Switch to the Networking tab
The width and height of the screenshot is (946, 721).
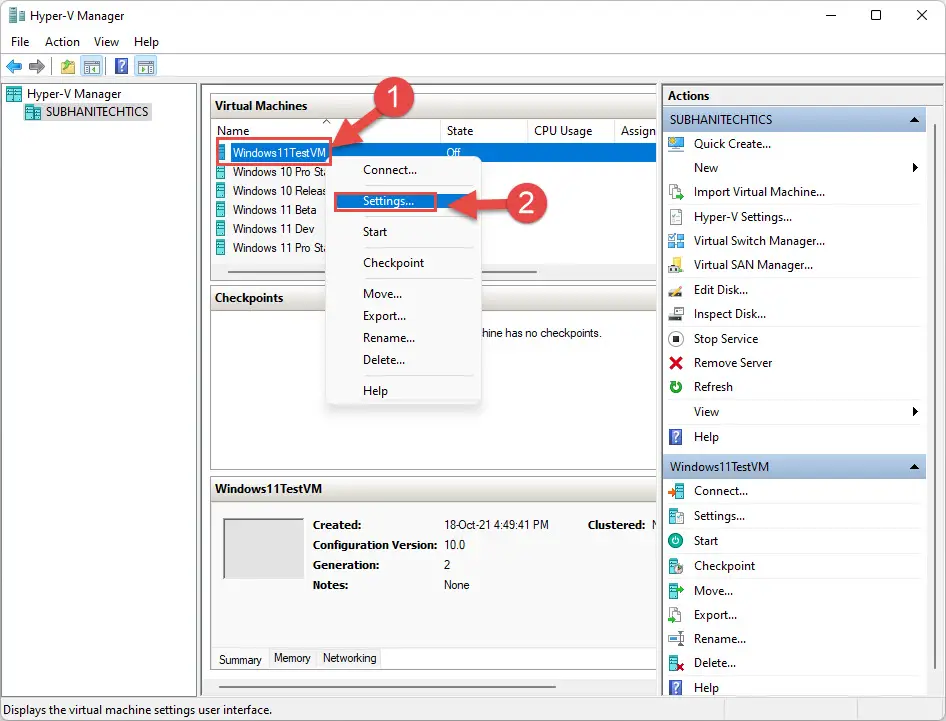[x=349, y=658]
